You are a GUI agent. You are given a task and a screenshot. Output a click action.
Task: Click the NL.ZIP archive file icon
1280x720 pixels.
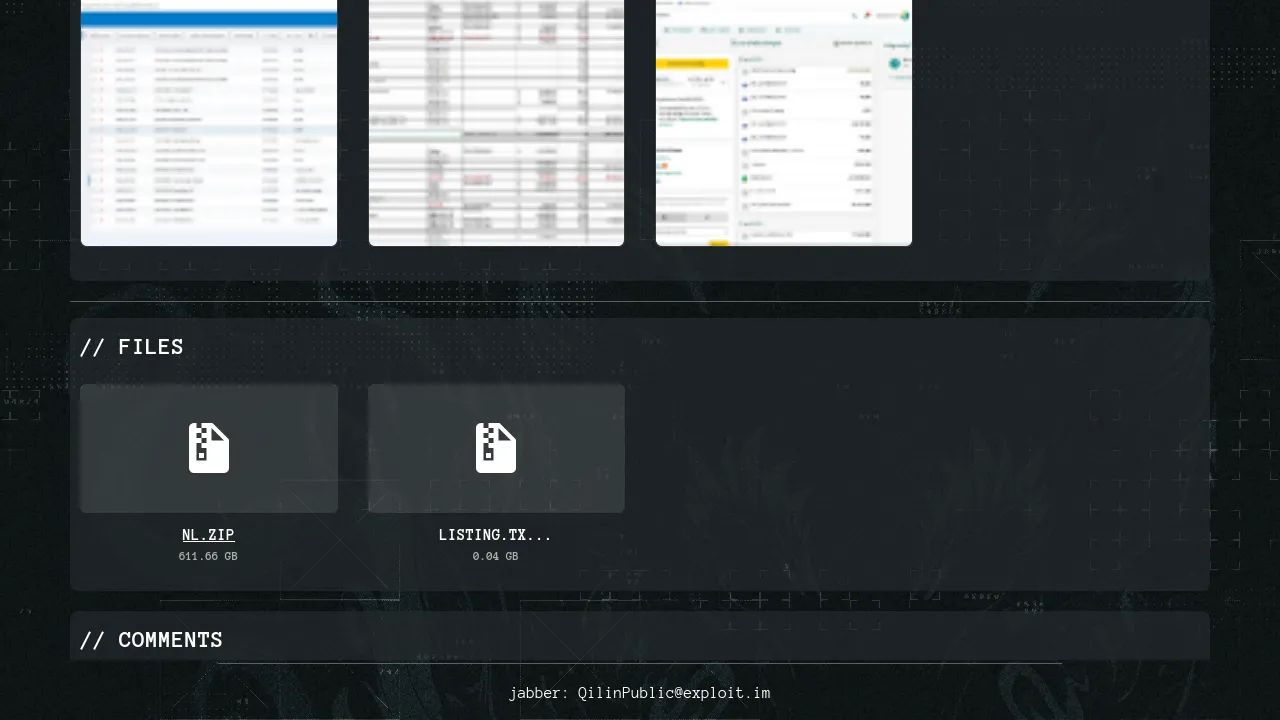click(x=209, y=448)
